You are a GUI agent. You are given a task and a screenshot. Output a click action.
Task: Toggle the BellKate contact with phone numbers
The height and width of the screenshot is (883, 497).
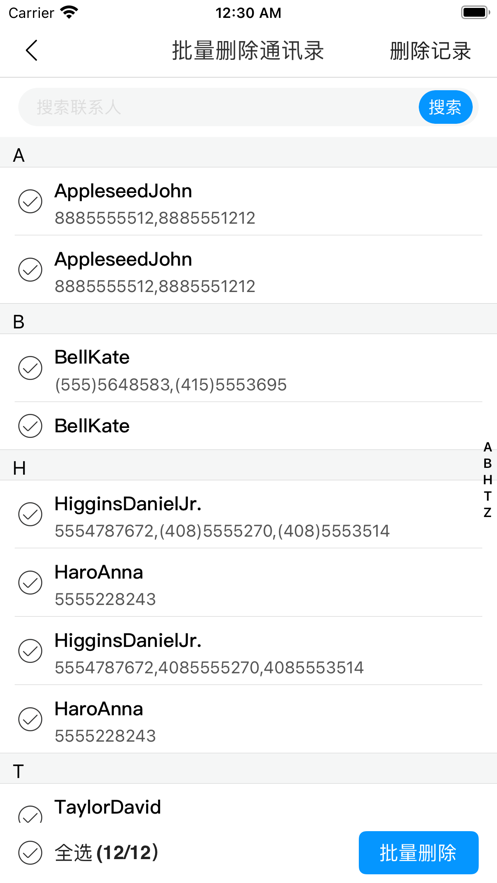tap(30, 368)
